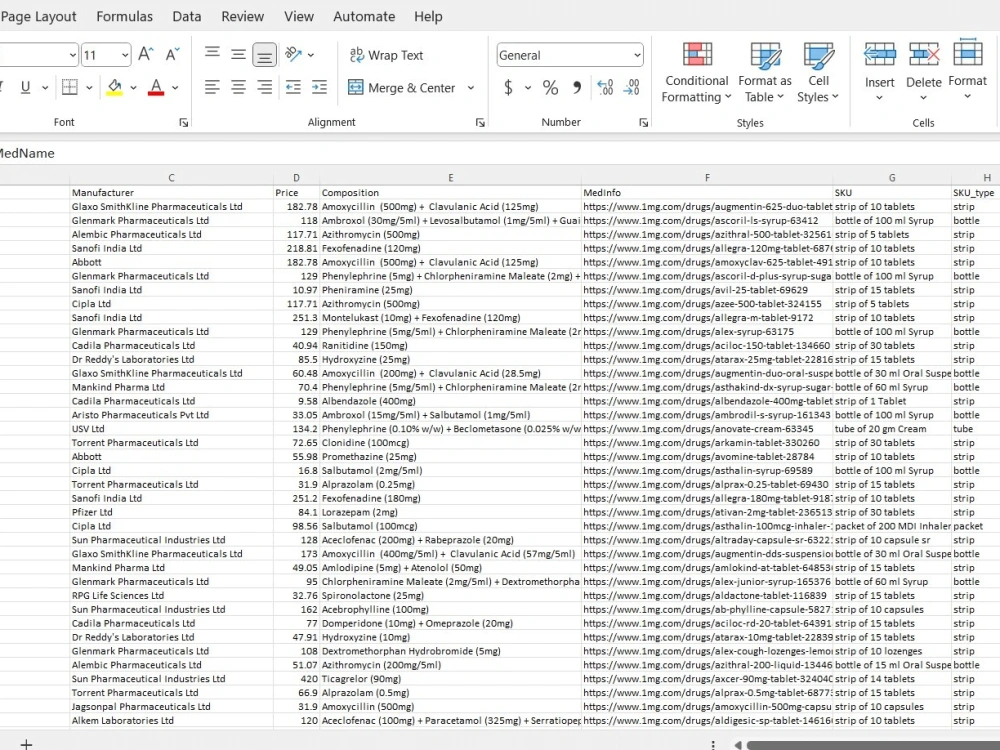The height and width of the screenshot is (750, 1000).
Task: Open the font name dropdown arrow
Action: (x=72, y=55)
